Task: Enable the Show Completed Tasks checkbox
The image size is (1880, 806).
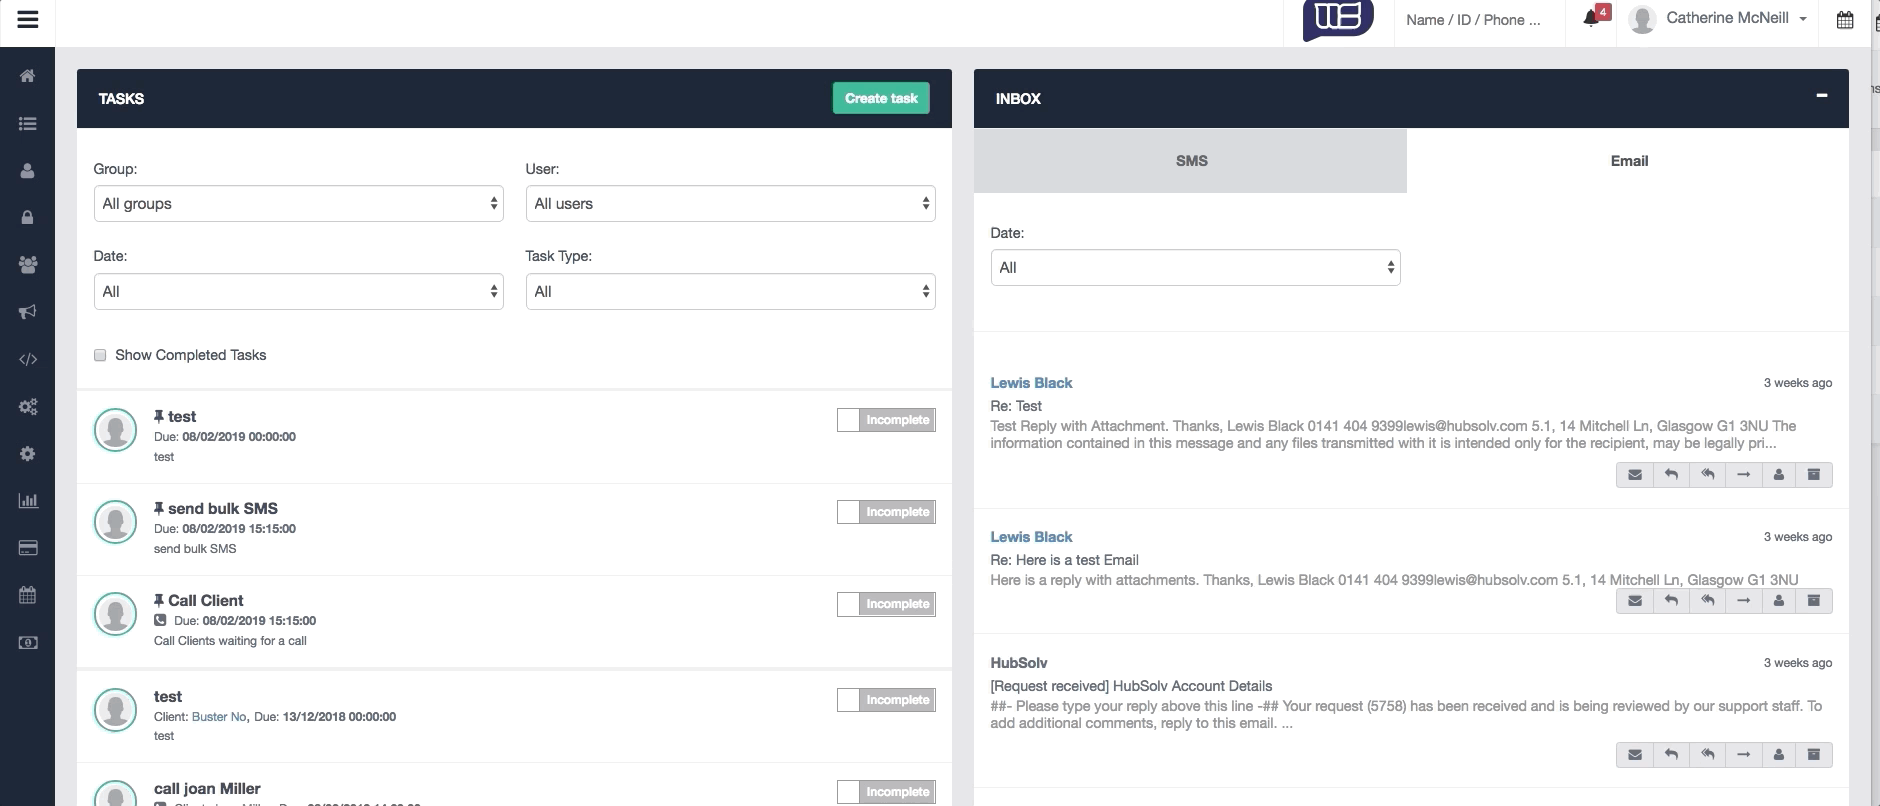Action: tap(100, 355)
